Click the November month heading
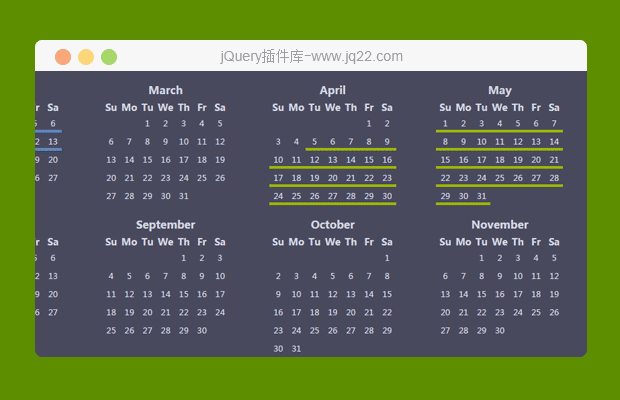The height and width of the screenshot is (400, 620). [500, 225]
